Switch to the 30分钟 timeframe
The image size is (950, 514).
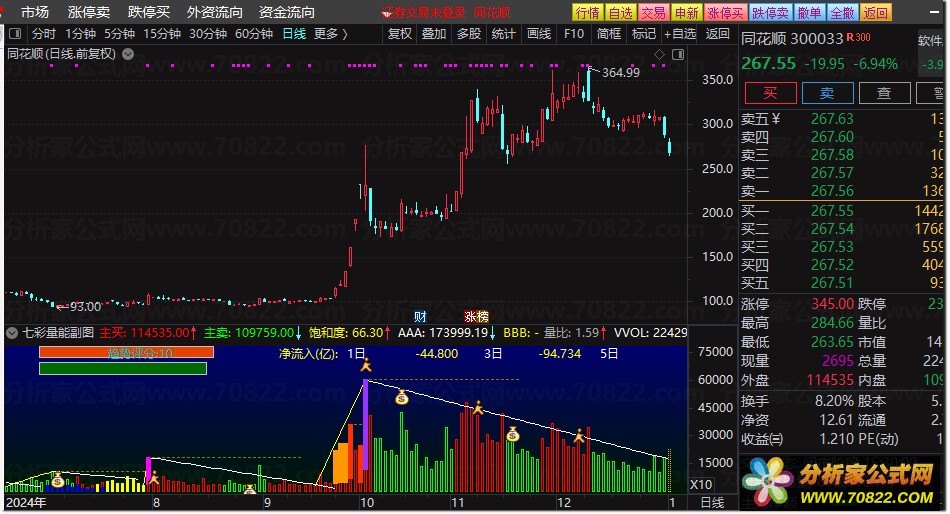pos(208,34)
